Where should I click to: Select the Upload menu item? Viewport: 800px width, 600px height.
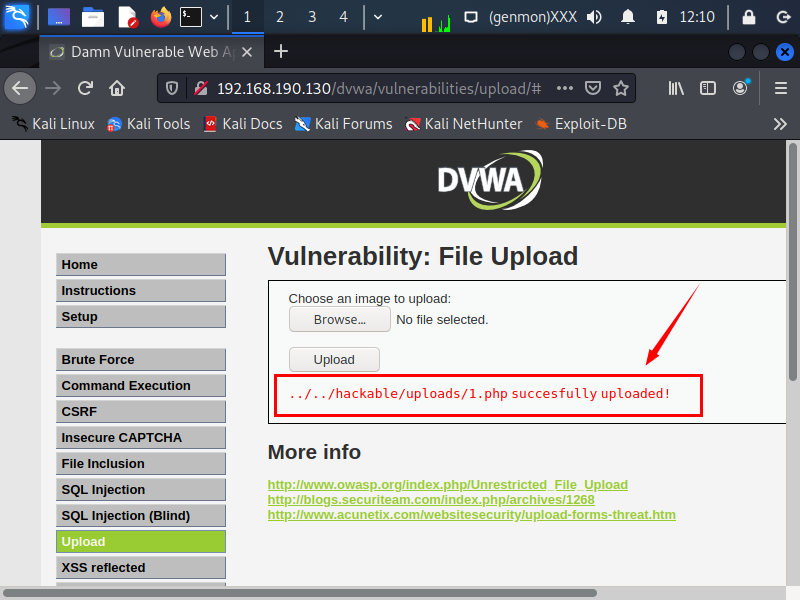coord(141,541)
